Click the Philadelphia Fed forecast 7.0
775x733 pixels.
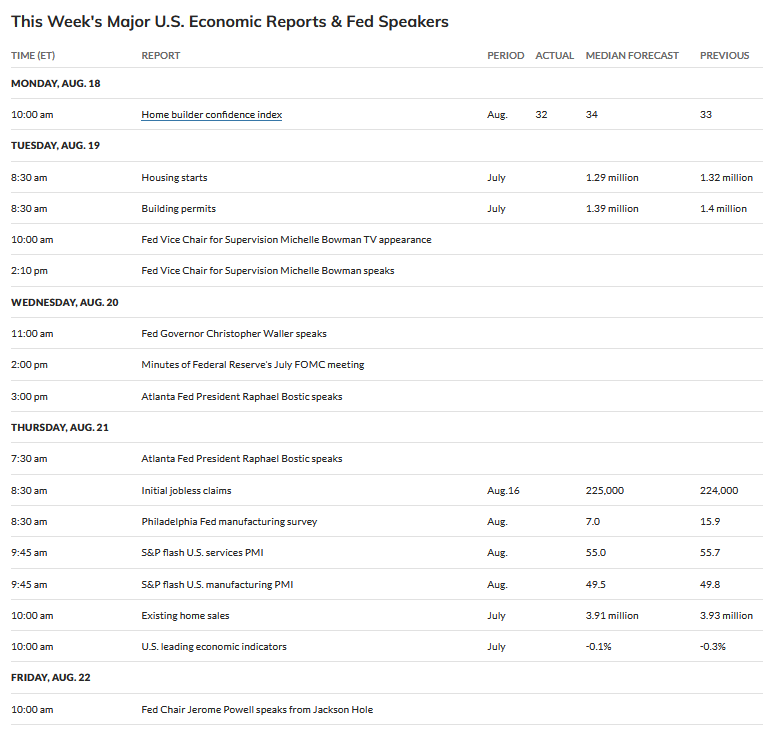click(593, 521)
